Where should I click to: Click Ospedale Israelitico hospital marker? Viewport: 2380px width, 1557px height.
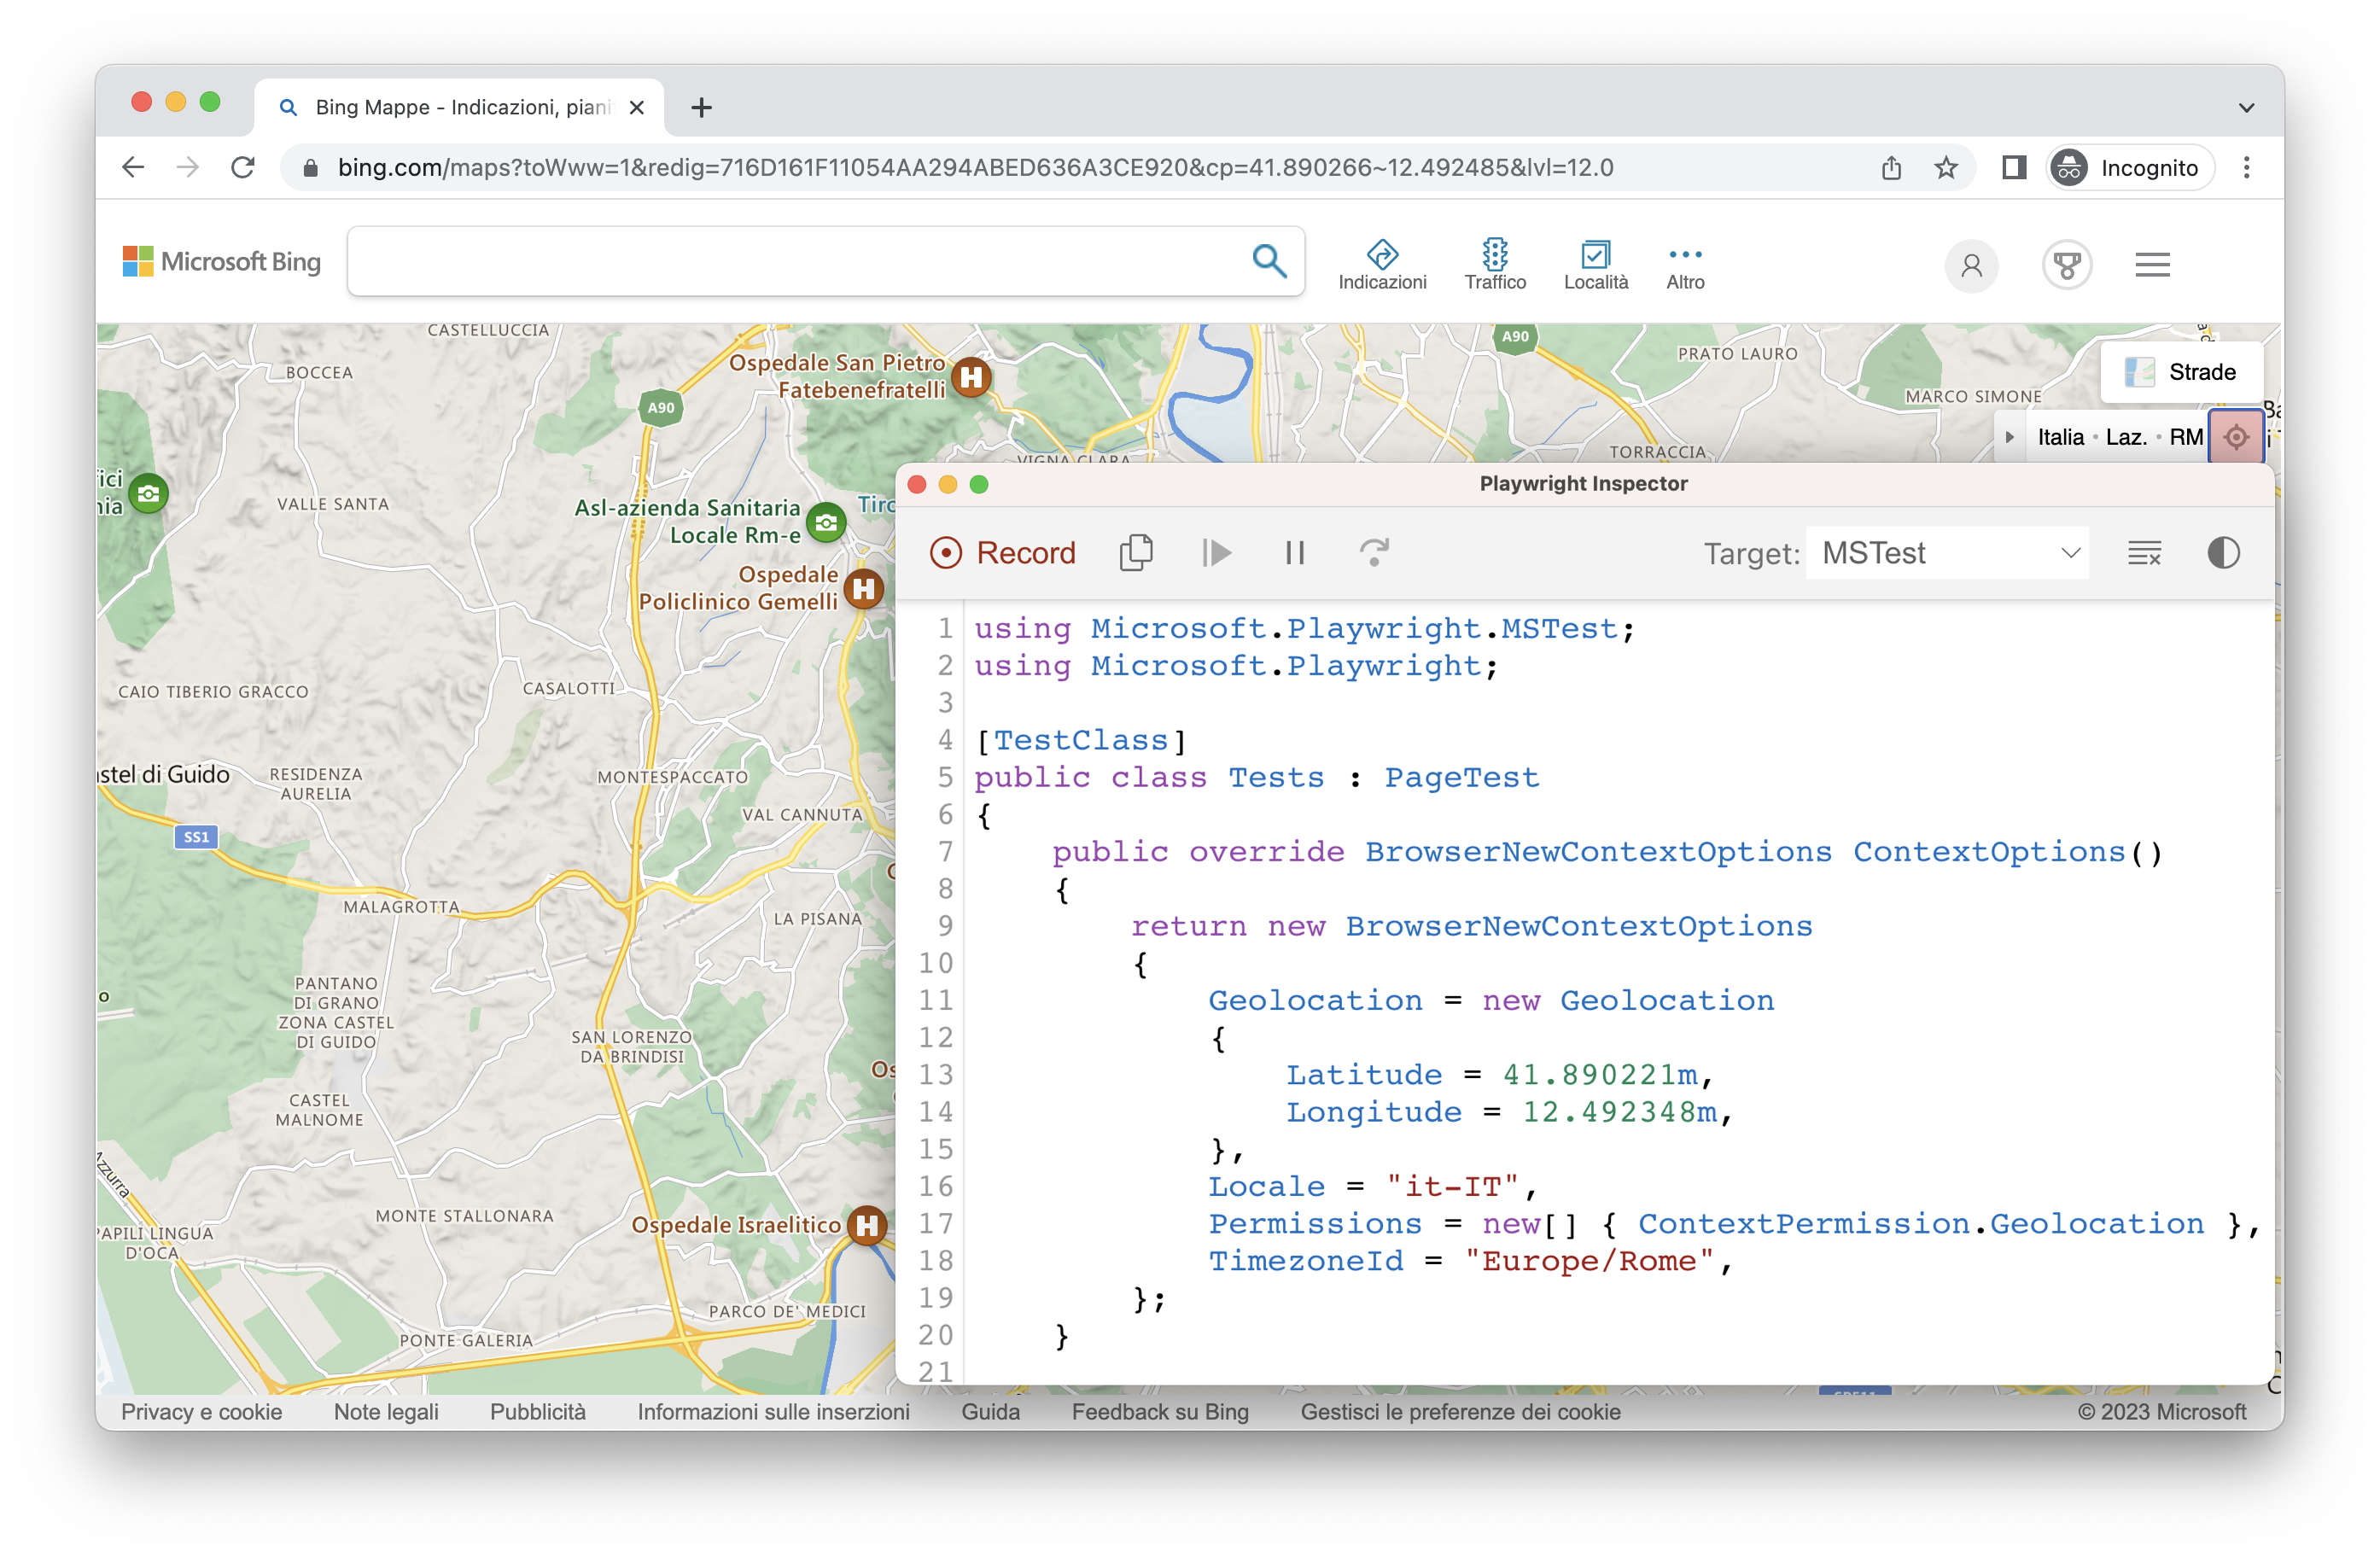pos(867,1225)
